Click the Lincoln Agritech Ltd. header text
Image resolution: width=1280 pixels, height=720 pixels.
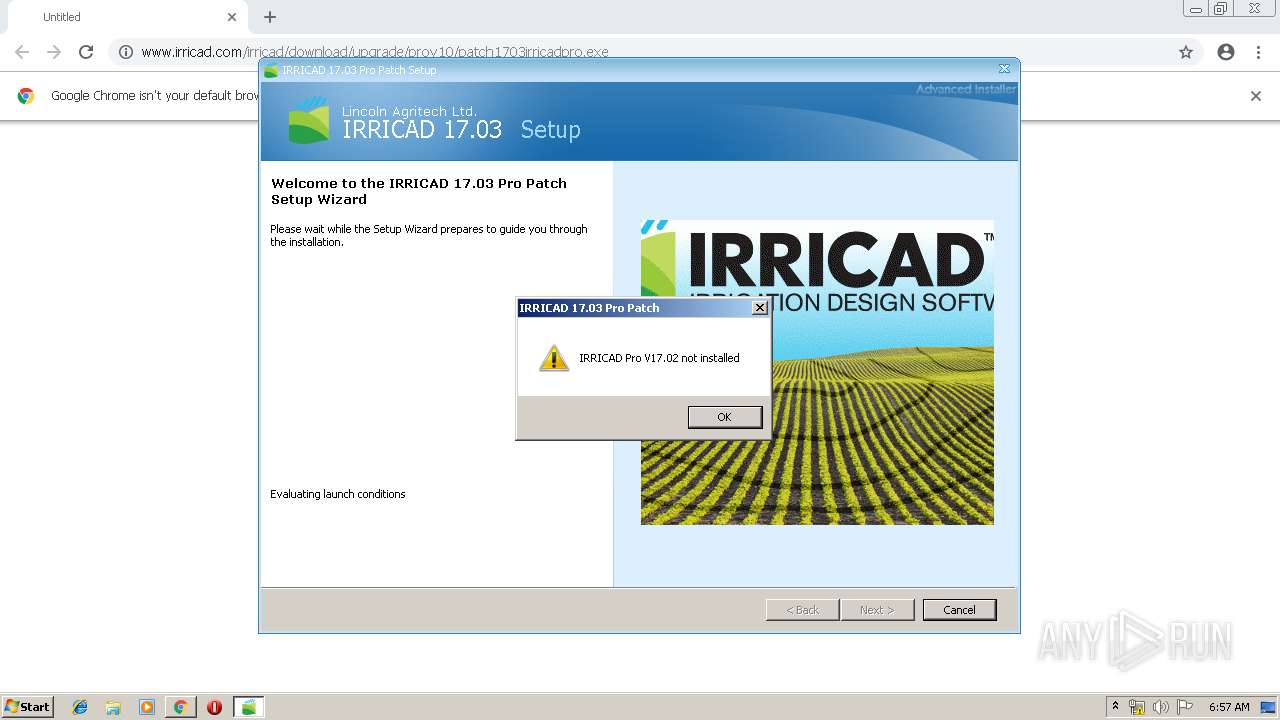[x=409, y=111]
